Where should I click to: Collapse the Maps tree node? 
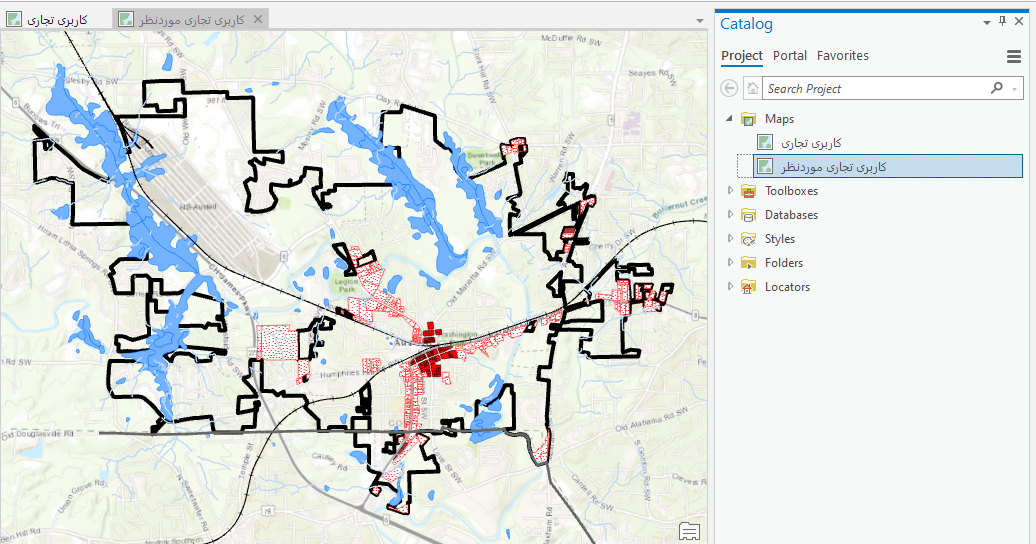pos(730,119)
